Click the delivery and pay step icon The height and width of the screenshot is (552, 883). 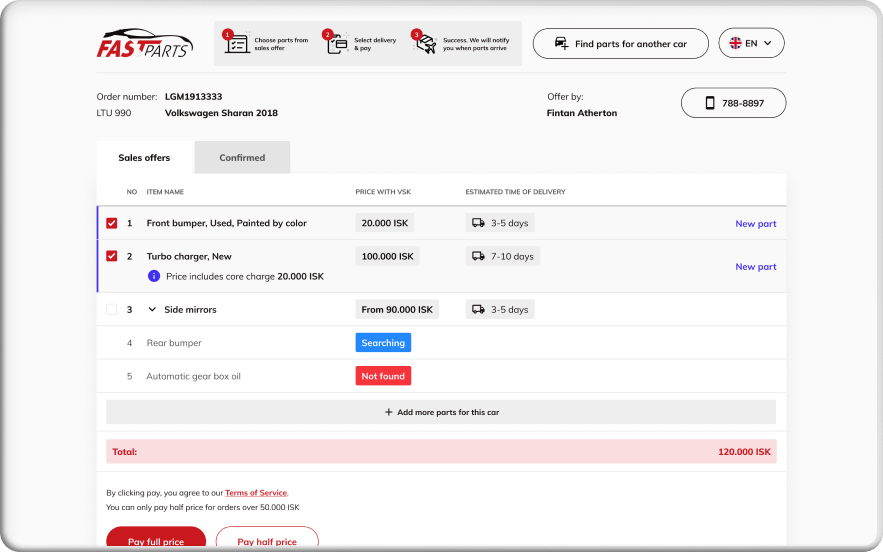tap(337, 44)
